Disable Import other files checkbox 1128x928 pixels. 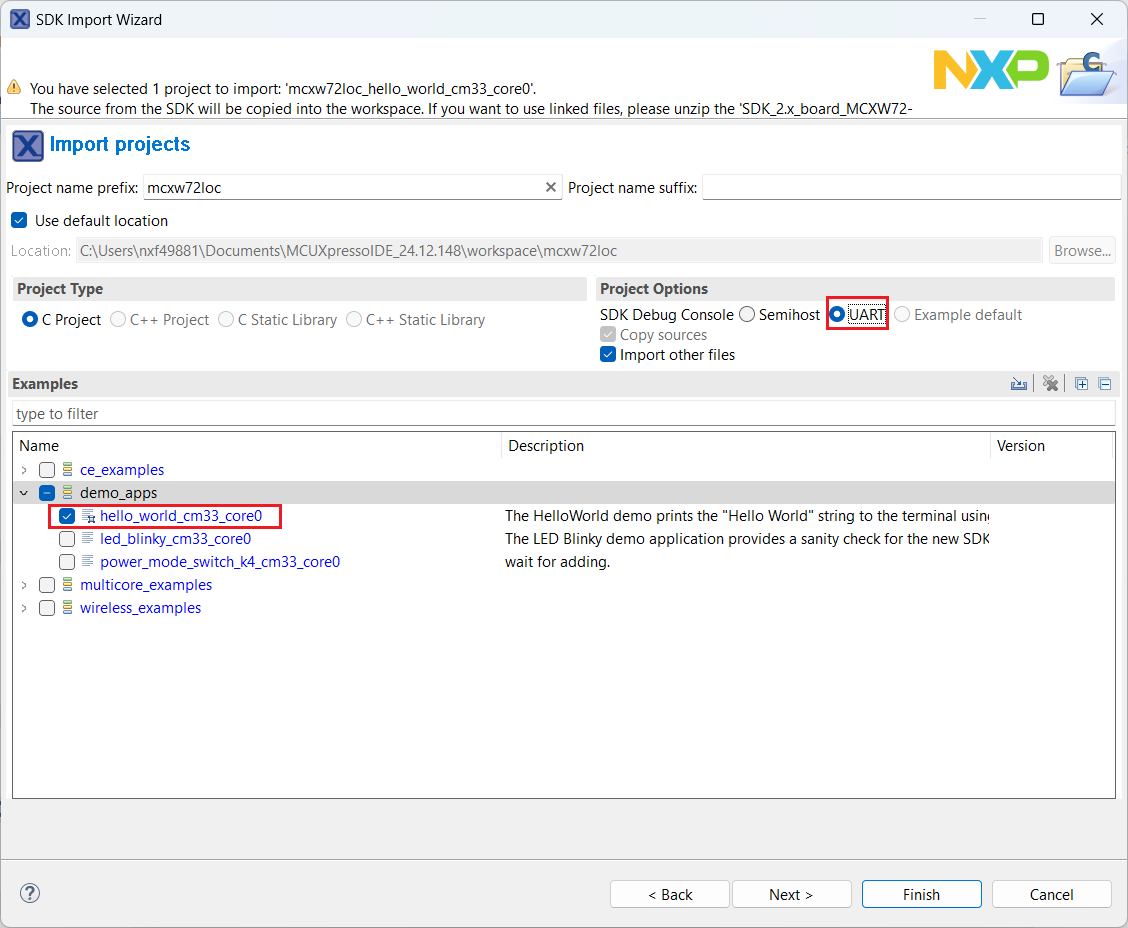coord(607,355)
